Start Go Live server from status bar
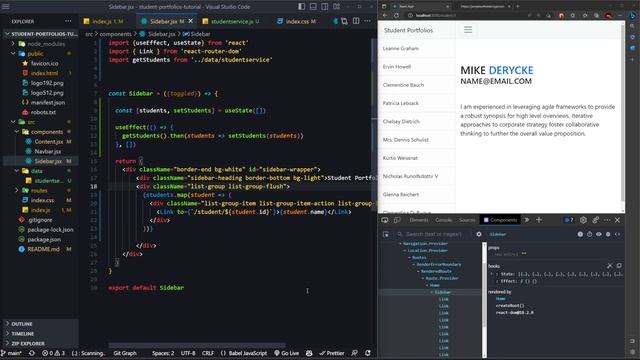 click(x=287, y=353)
